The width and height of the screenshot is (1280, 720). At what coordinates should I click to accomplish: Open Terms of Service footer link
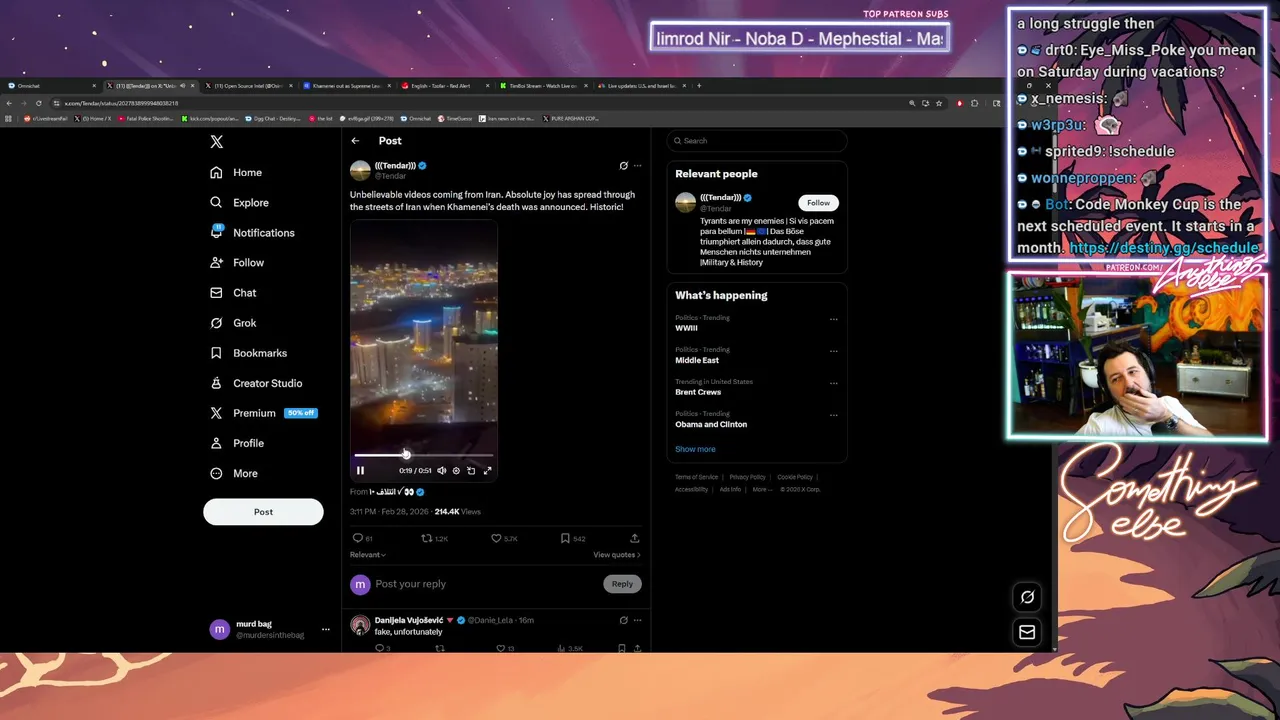(x=696, y=477)
